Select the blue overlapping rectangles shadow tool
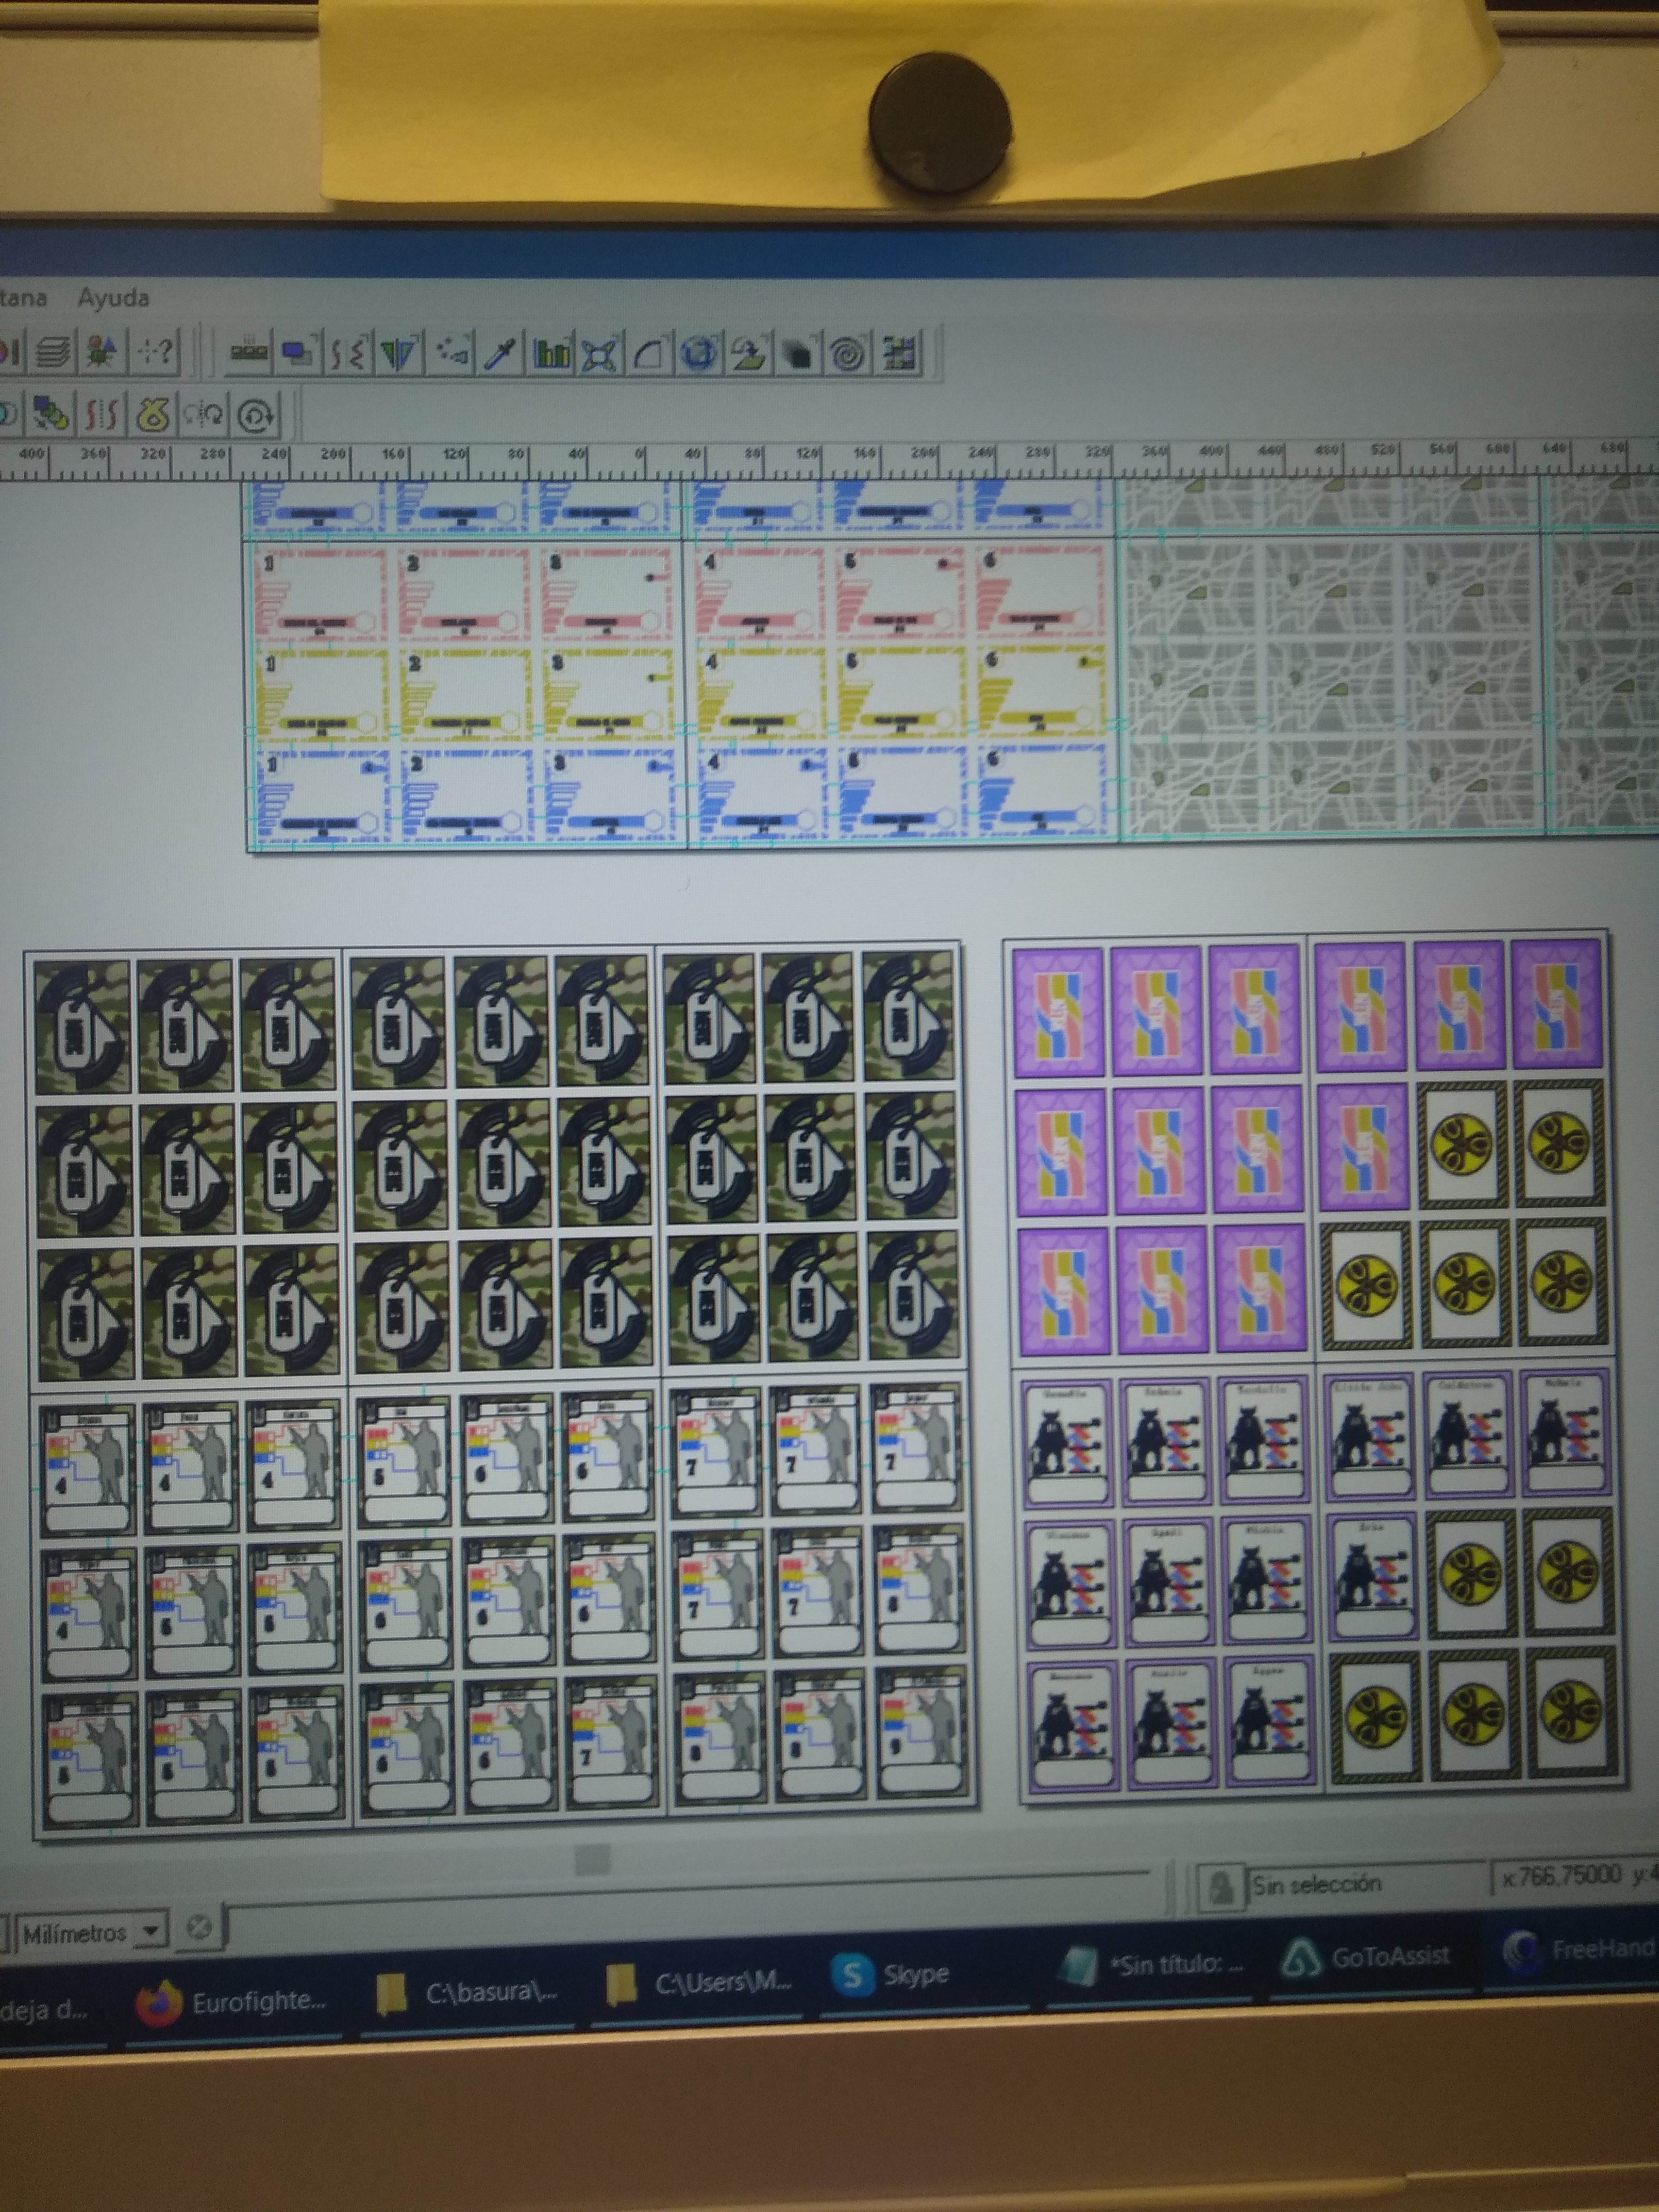The width and height of the screenshot is (1659, 2212). pos(298,353)
